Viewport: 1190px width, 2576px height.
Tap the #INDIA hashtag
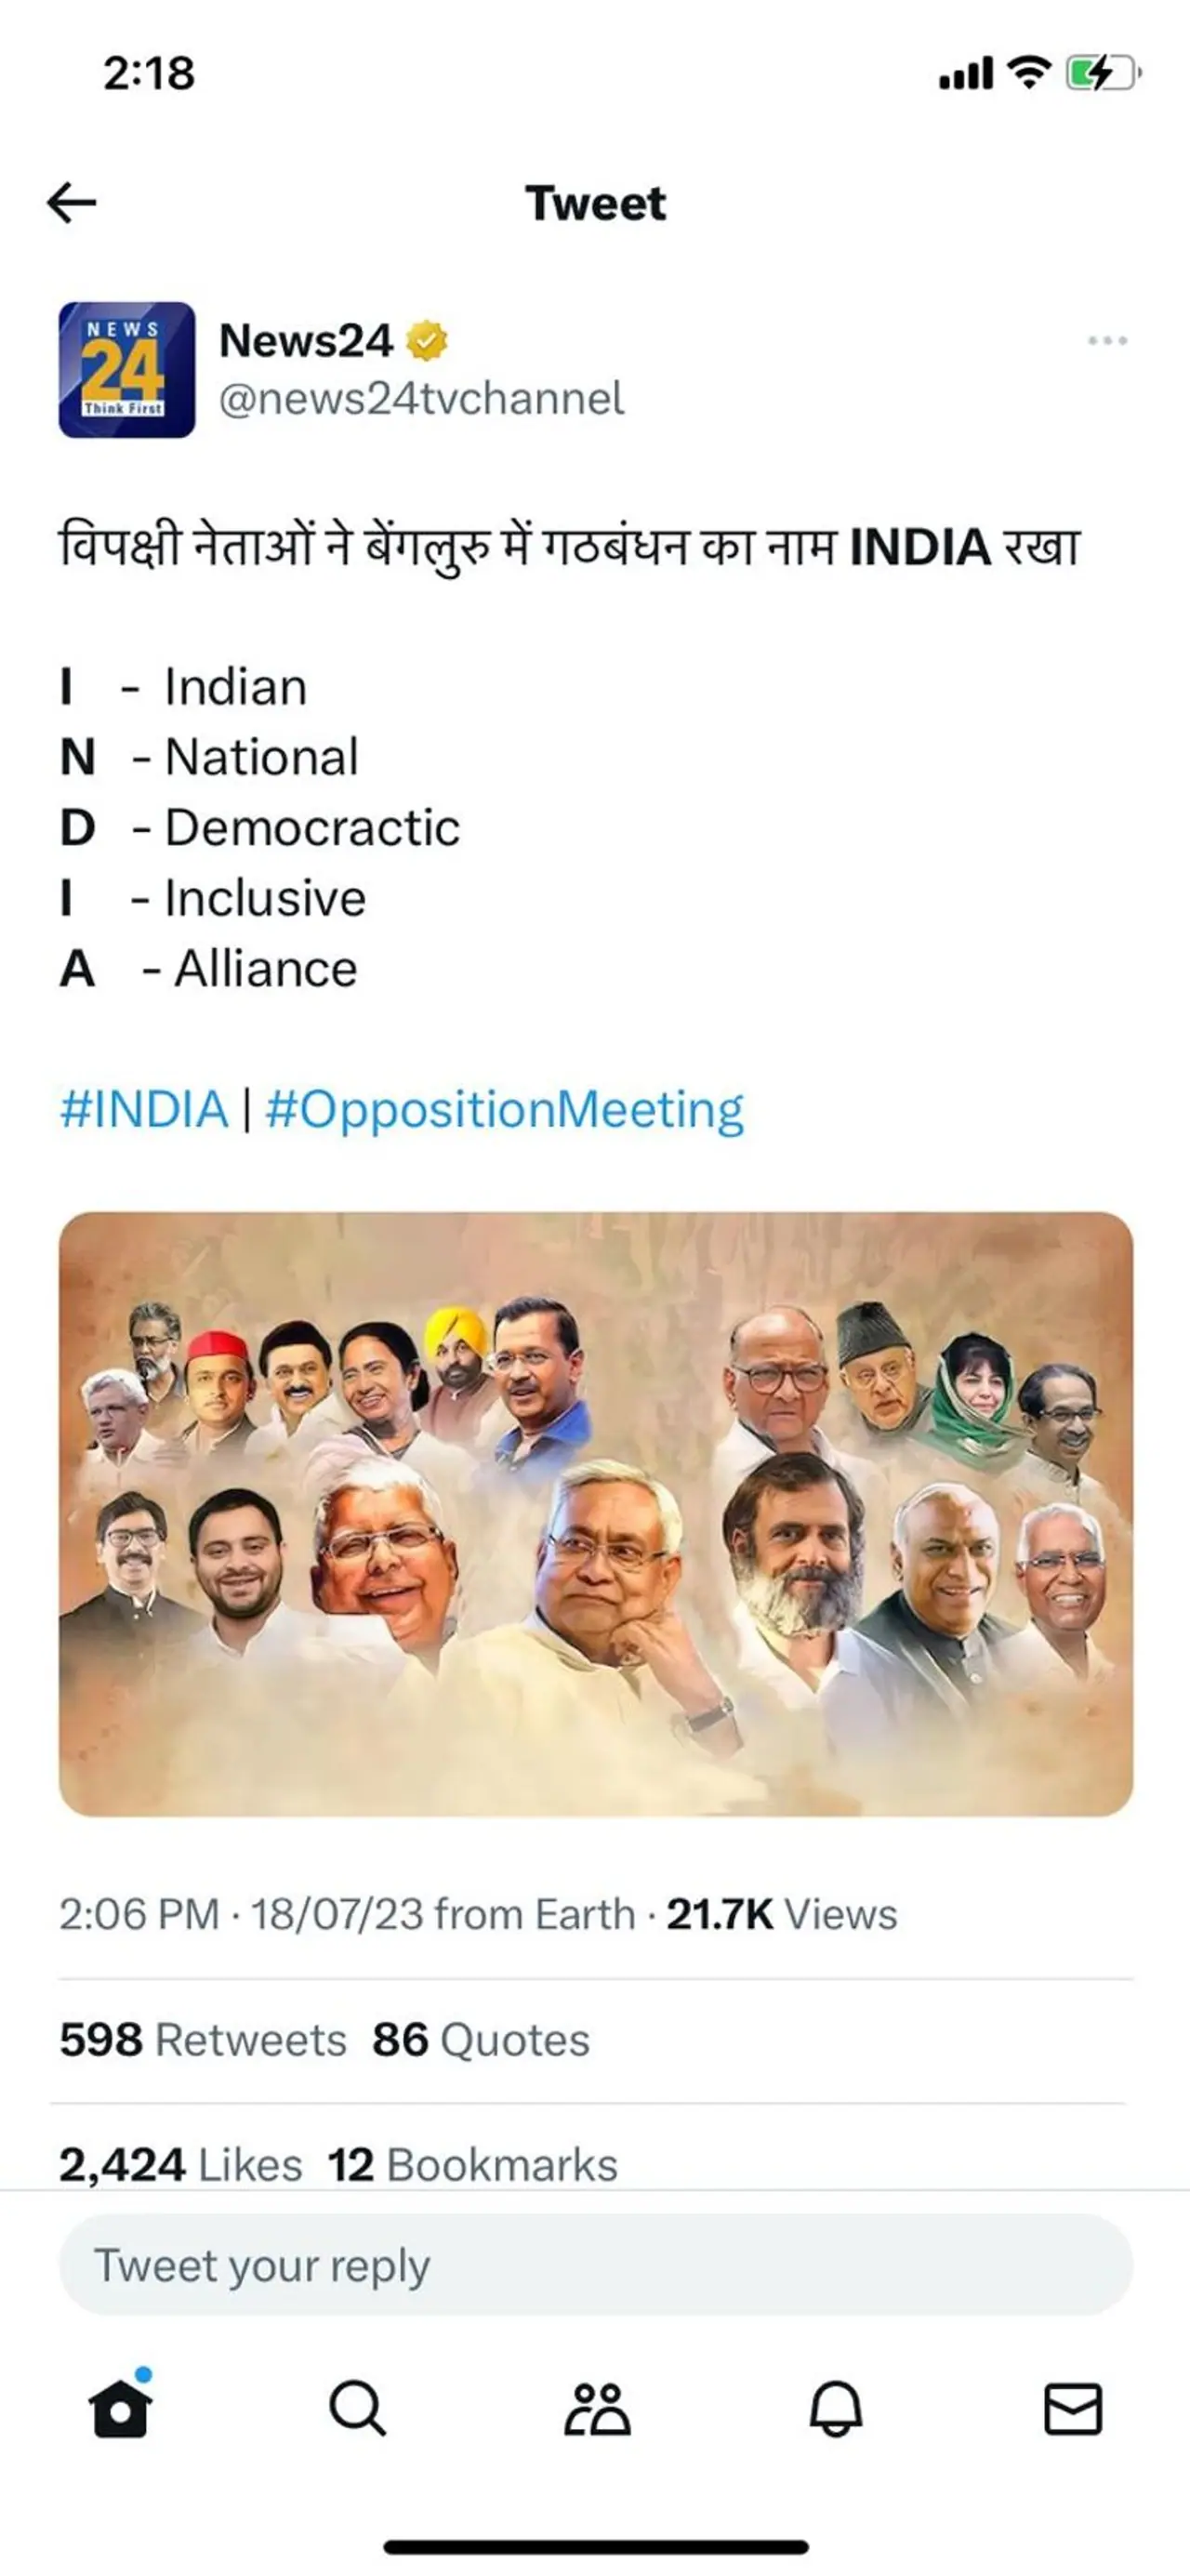pyautogui.click(x=144, y=1110)
